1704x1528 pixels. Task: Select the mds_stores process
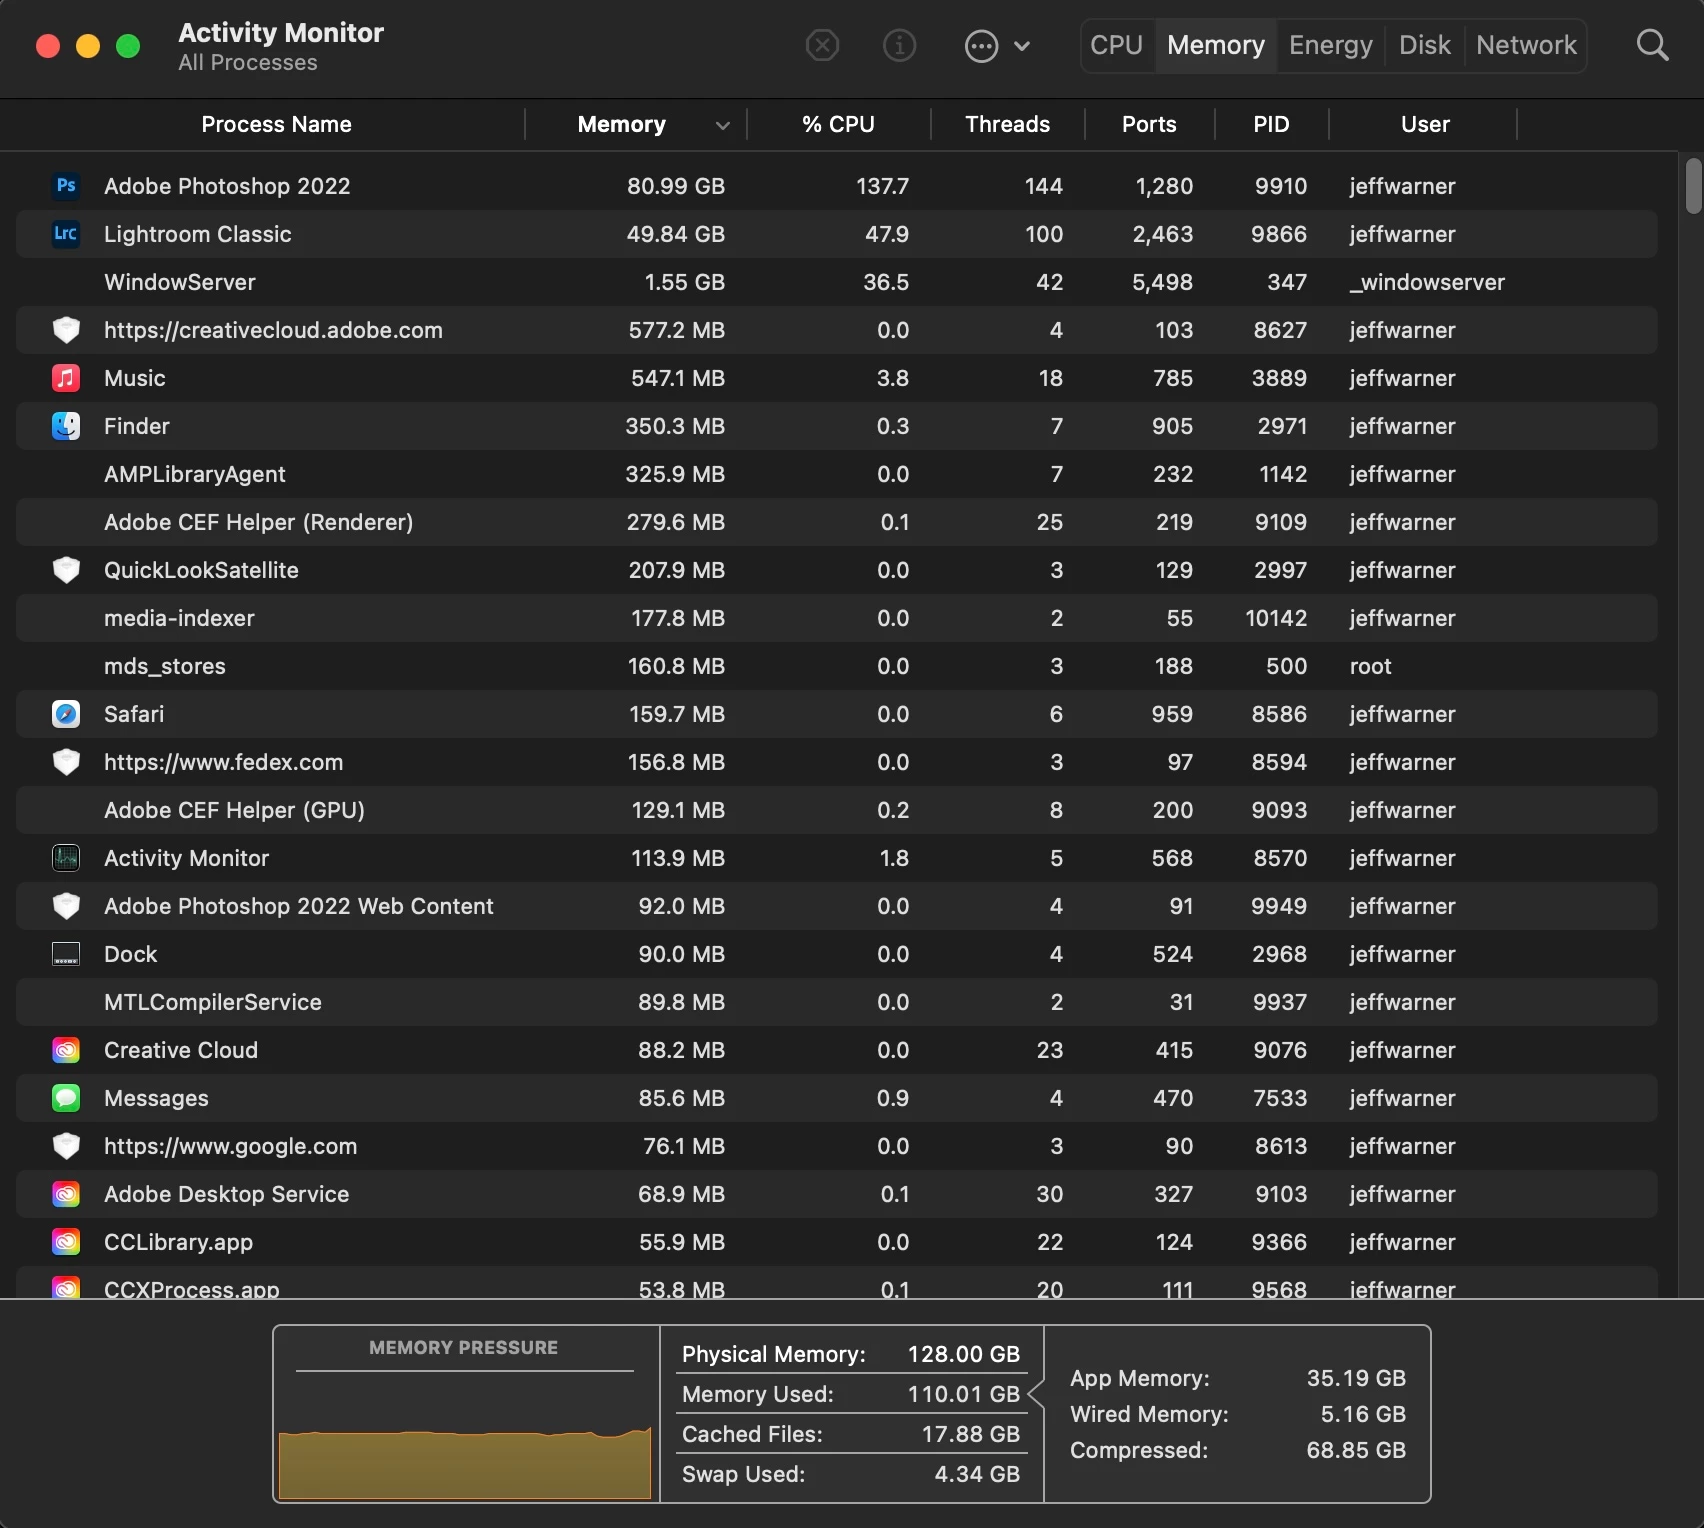coord(836,666)
